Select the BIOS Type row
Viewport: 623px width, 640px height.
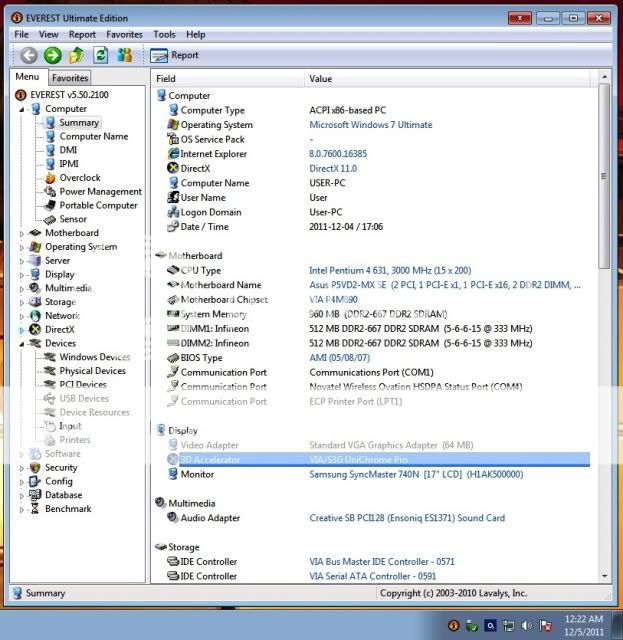[x=378, y=358]
